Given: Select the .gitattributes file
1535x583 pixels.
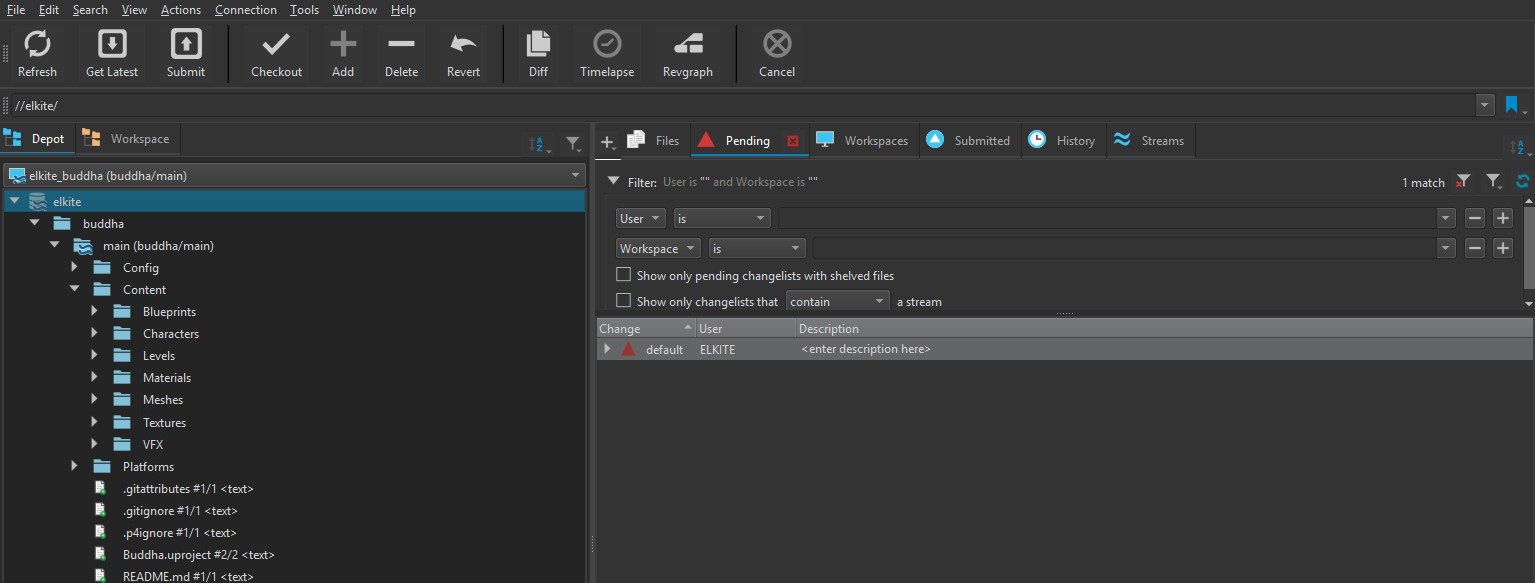Looking at the screenshot, I should coord(187,488).
